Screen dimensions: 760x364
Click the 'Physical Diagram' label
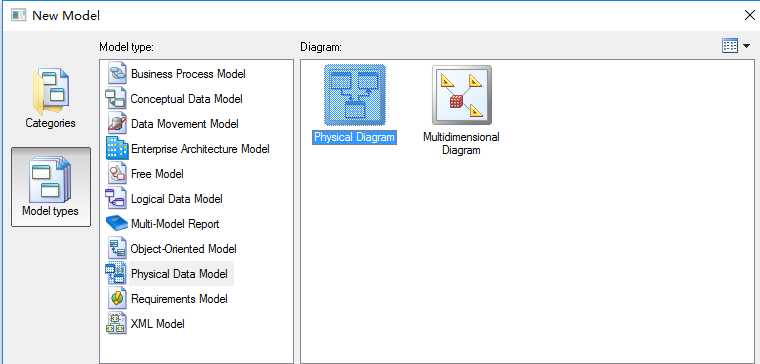coord(354,137)
